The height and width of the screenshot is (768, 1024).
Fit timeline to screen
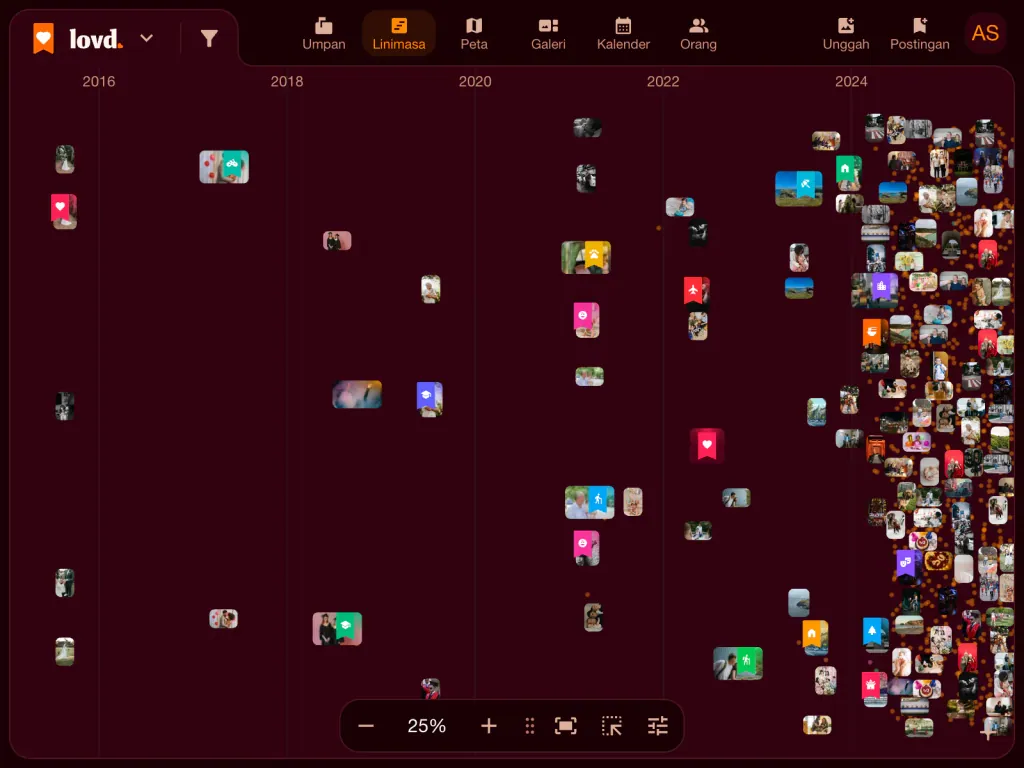pyautogui.click(x=566, y=726)
